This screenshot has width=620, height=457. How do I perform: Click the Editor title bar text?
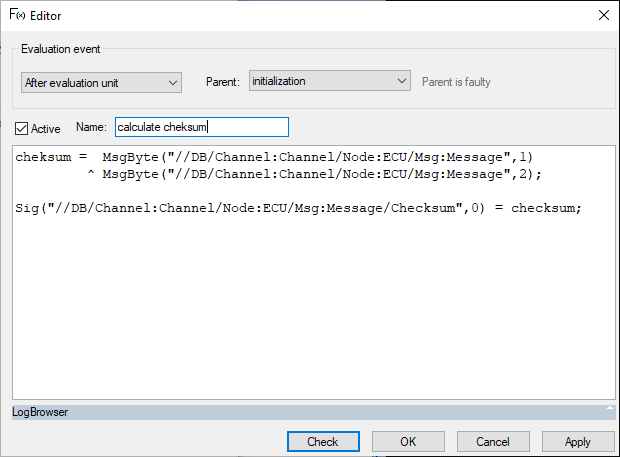coord(47,15)
